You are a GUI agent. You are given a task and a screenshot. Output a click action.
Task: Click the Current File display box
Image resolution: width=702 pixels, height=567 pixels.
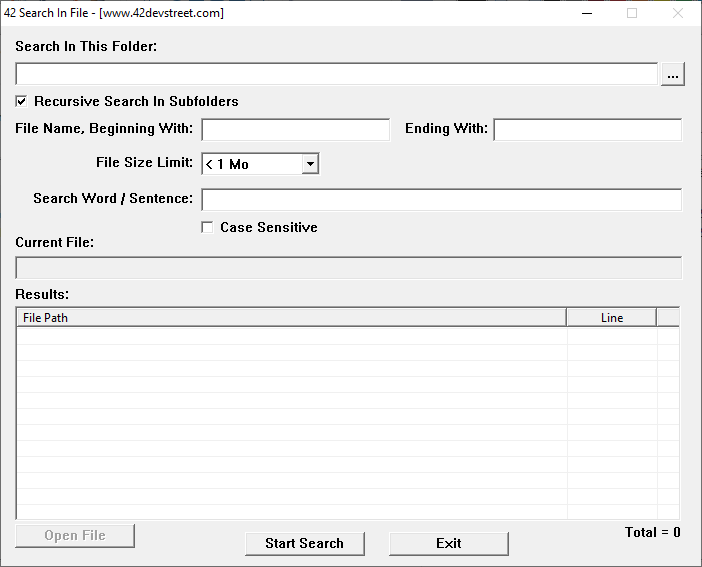(349, 268)
